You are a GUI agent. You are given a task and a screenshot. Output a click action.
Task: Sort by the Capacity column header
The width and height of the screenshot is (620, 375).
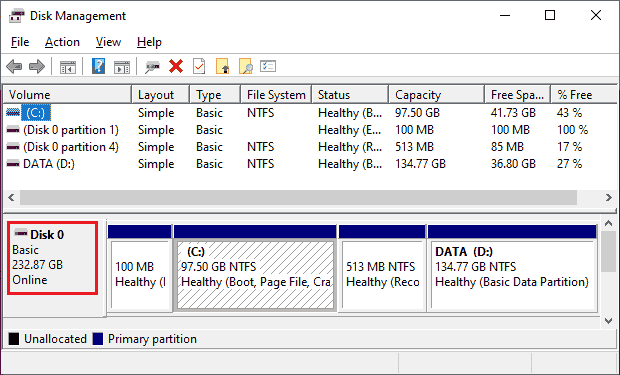click(x=437, y=95)
